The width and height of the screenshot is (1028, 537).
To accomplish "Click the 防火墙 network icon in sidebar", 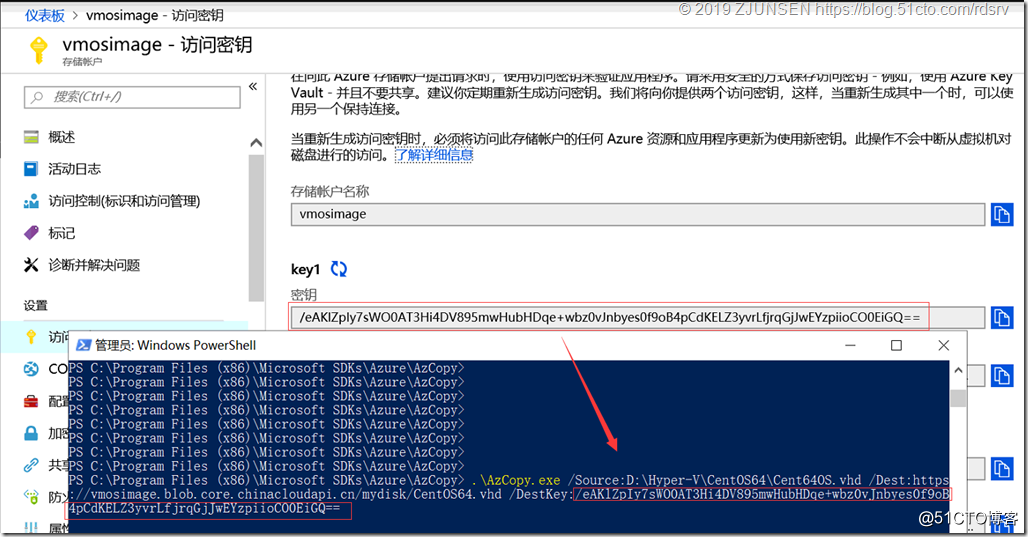I will (31, 497).
